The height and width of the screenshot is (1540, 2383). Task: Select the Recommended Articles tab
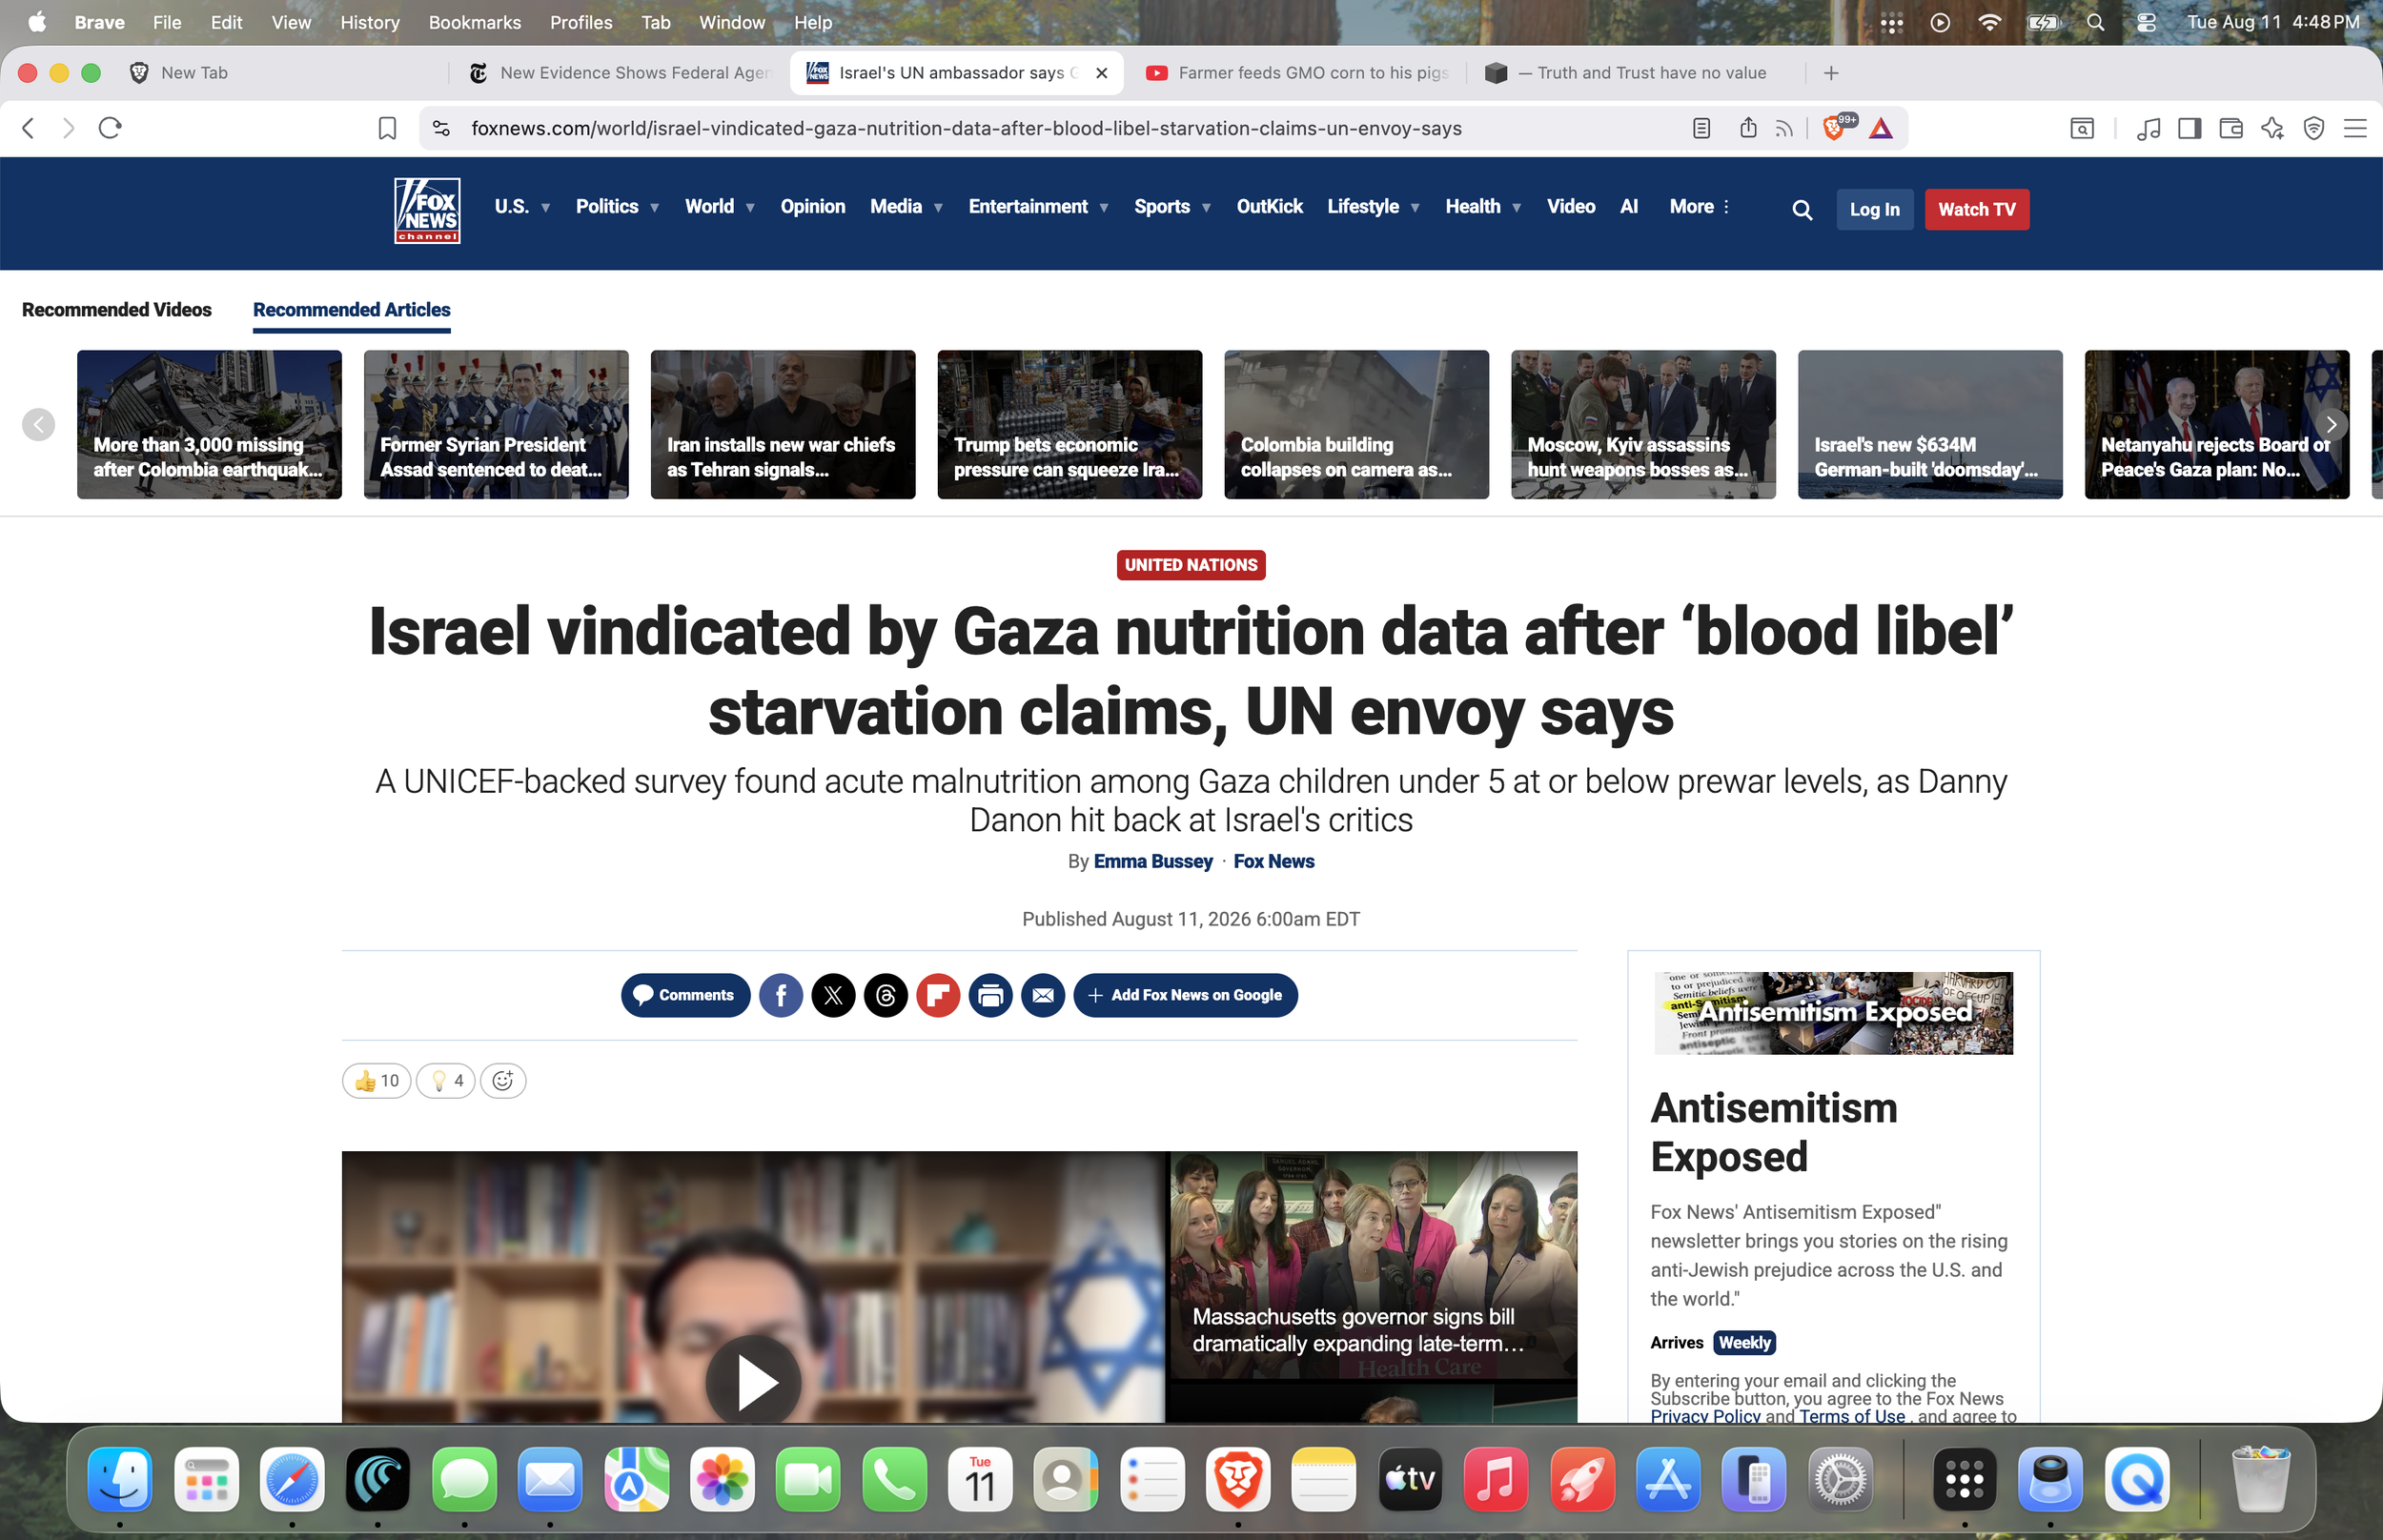pyautogui.click(x=352, y=310)
